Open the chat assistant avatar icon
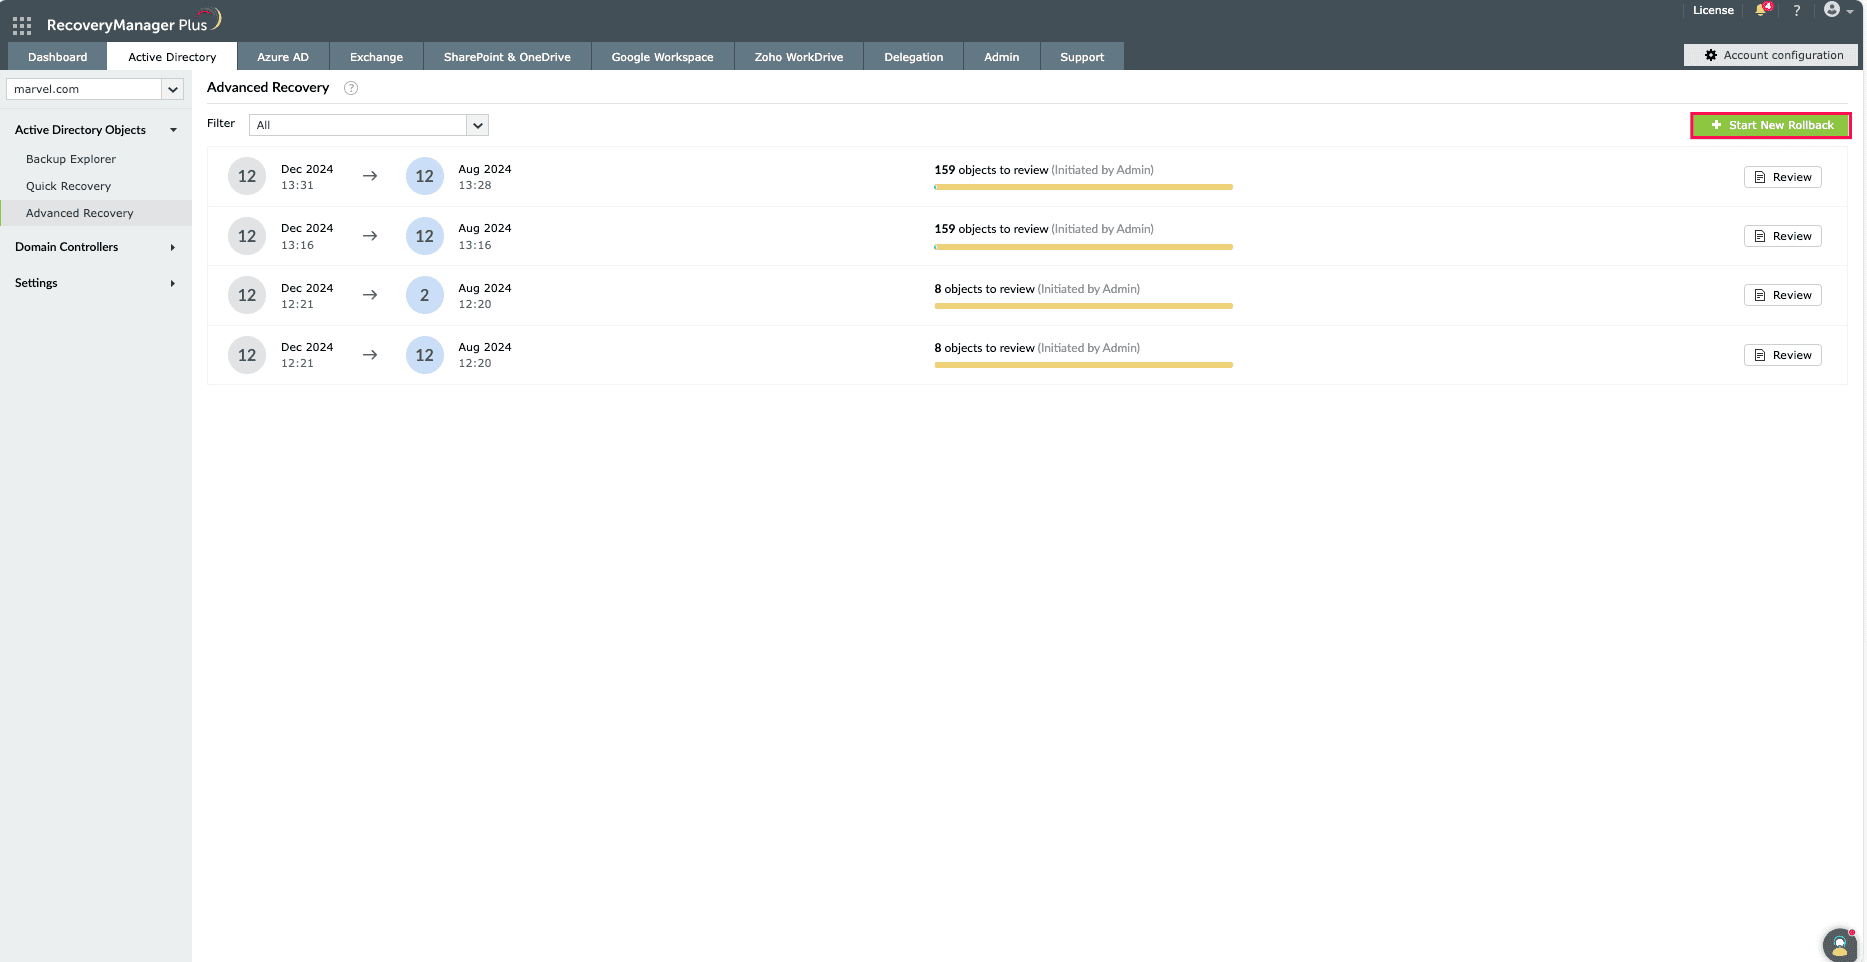This screenshot has height=962, width=1867. (1840, 944)
